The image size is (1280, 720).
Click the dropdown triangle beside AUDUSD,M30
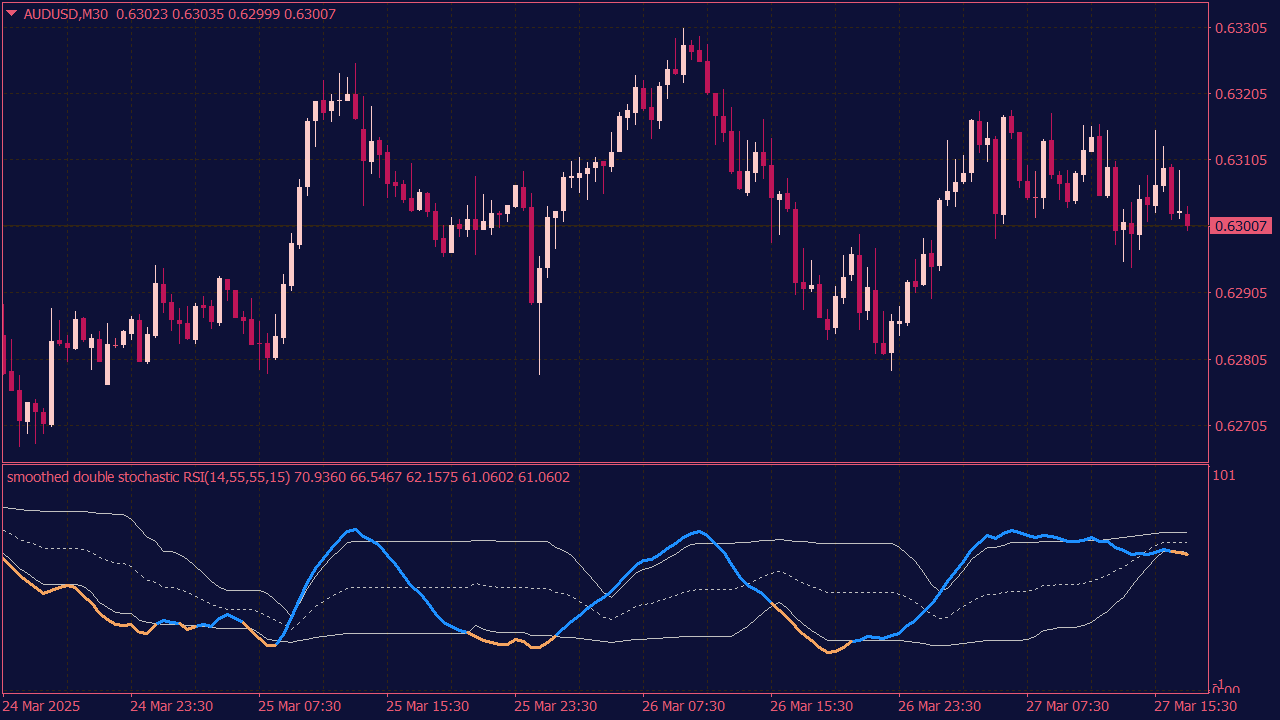click(x=11, y=13)
